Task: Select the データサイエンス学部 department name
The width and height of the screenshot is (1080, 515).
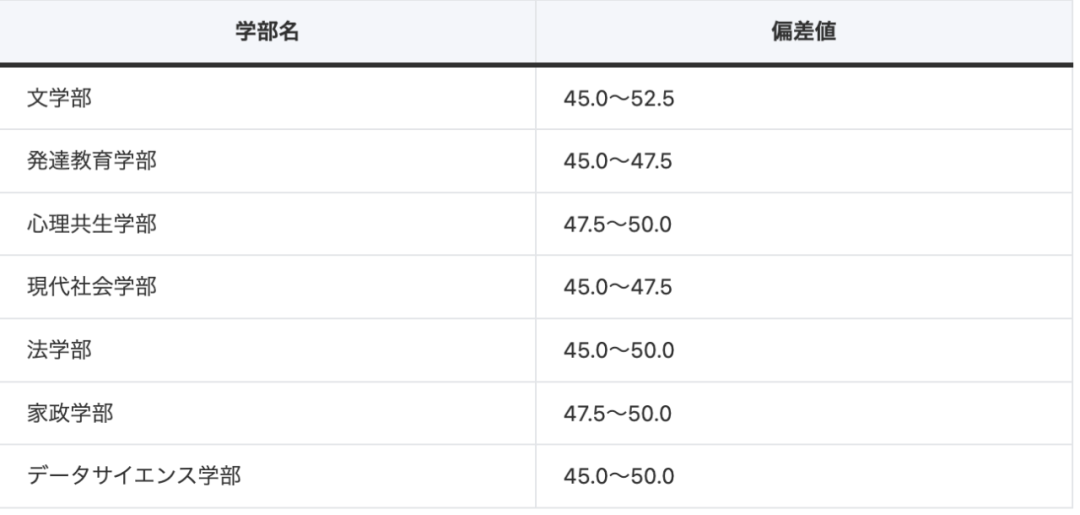Action: (133, 476)
